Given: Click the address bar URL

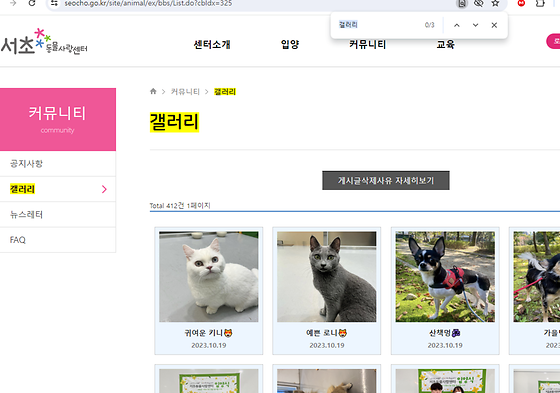Looking at the screenshot, I should tap(148, 4).
